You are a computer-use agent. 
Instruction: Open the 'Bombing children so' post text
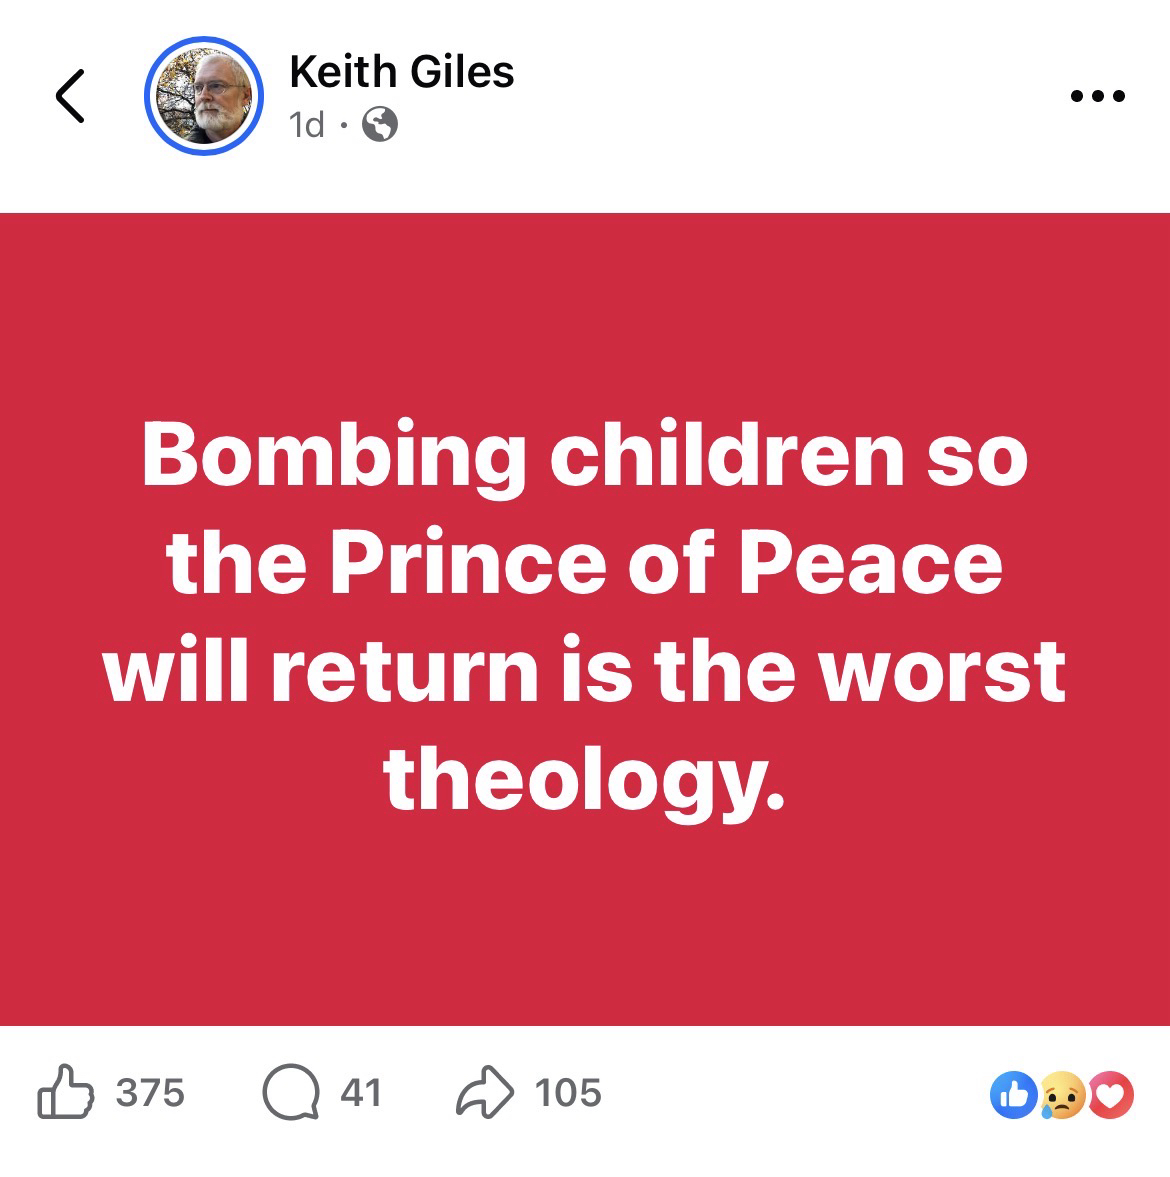585,456
